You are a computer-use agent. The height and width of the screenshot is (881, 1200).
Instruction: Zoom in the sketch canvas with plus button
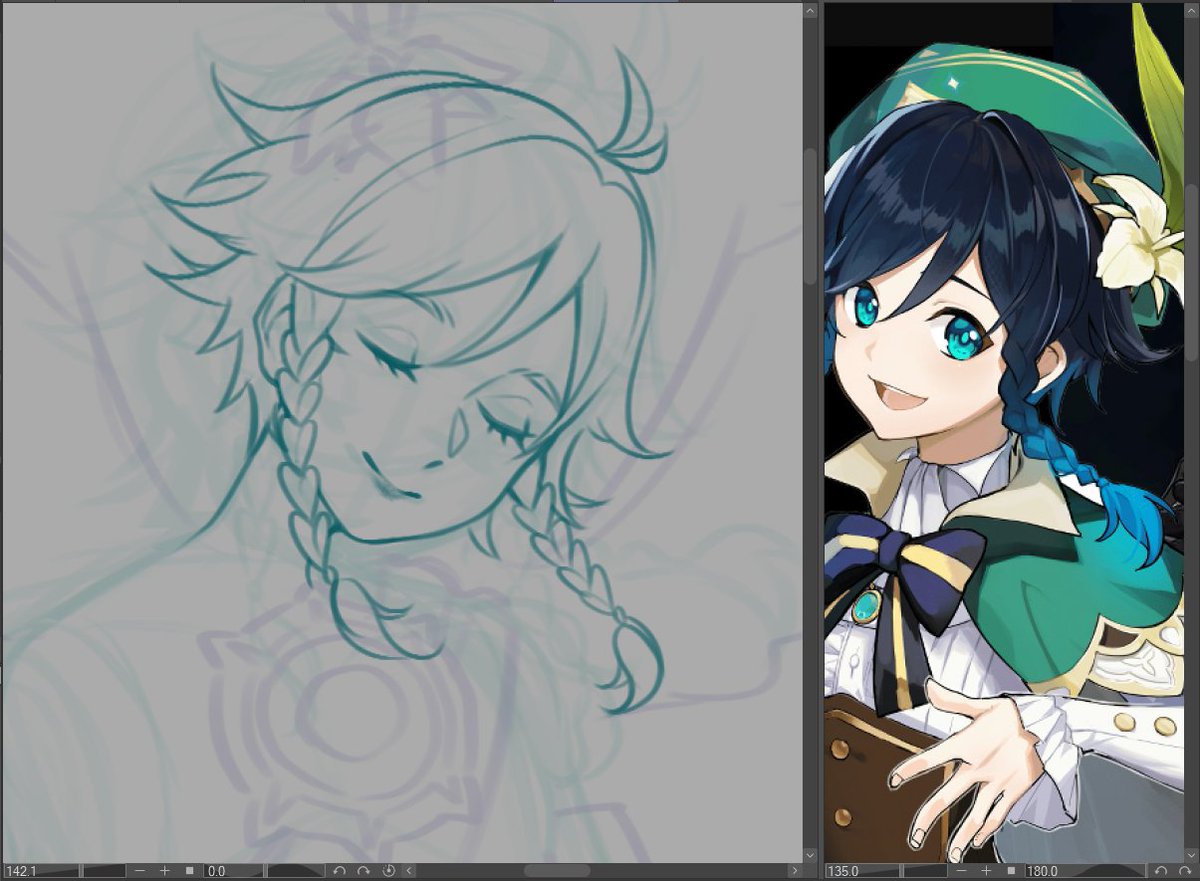[165, 871]
